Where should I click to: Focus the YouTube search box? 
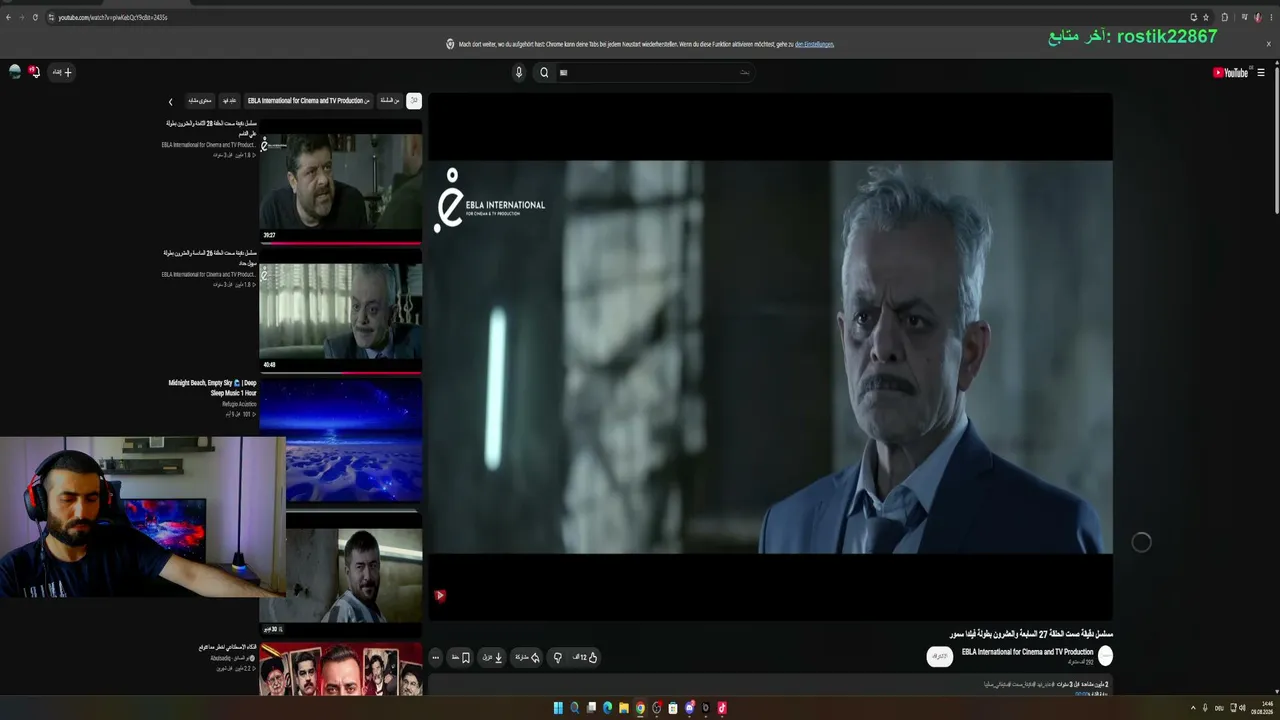655,72
